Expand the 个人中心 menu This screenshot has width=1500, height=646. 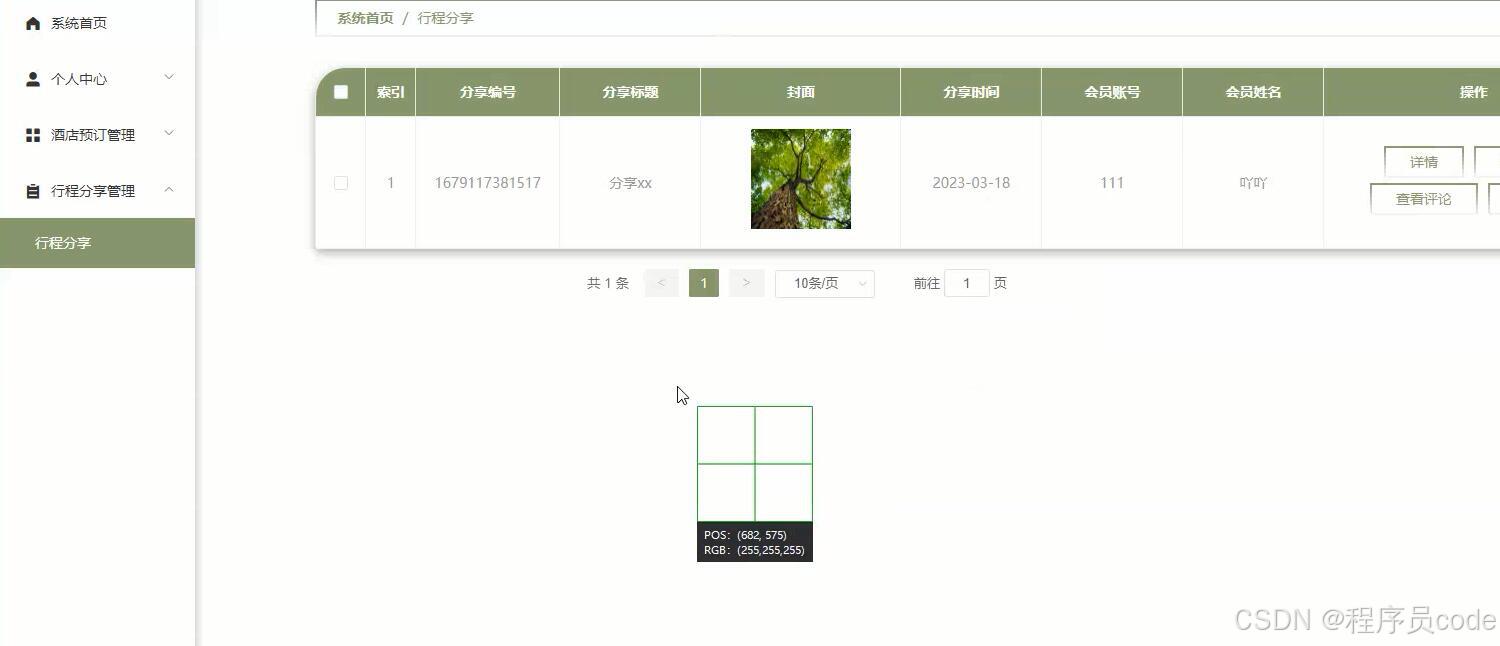97,78
